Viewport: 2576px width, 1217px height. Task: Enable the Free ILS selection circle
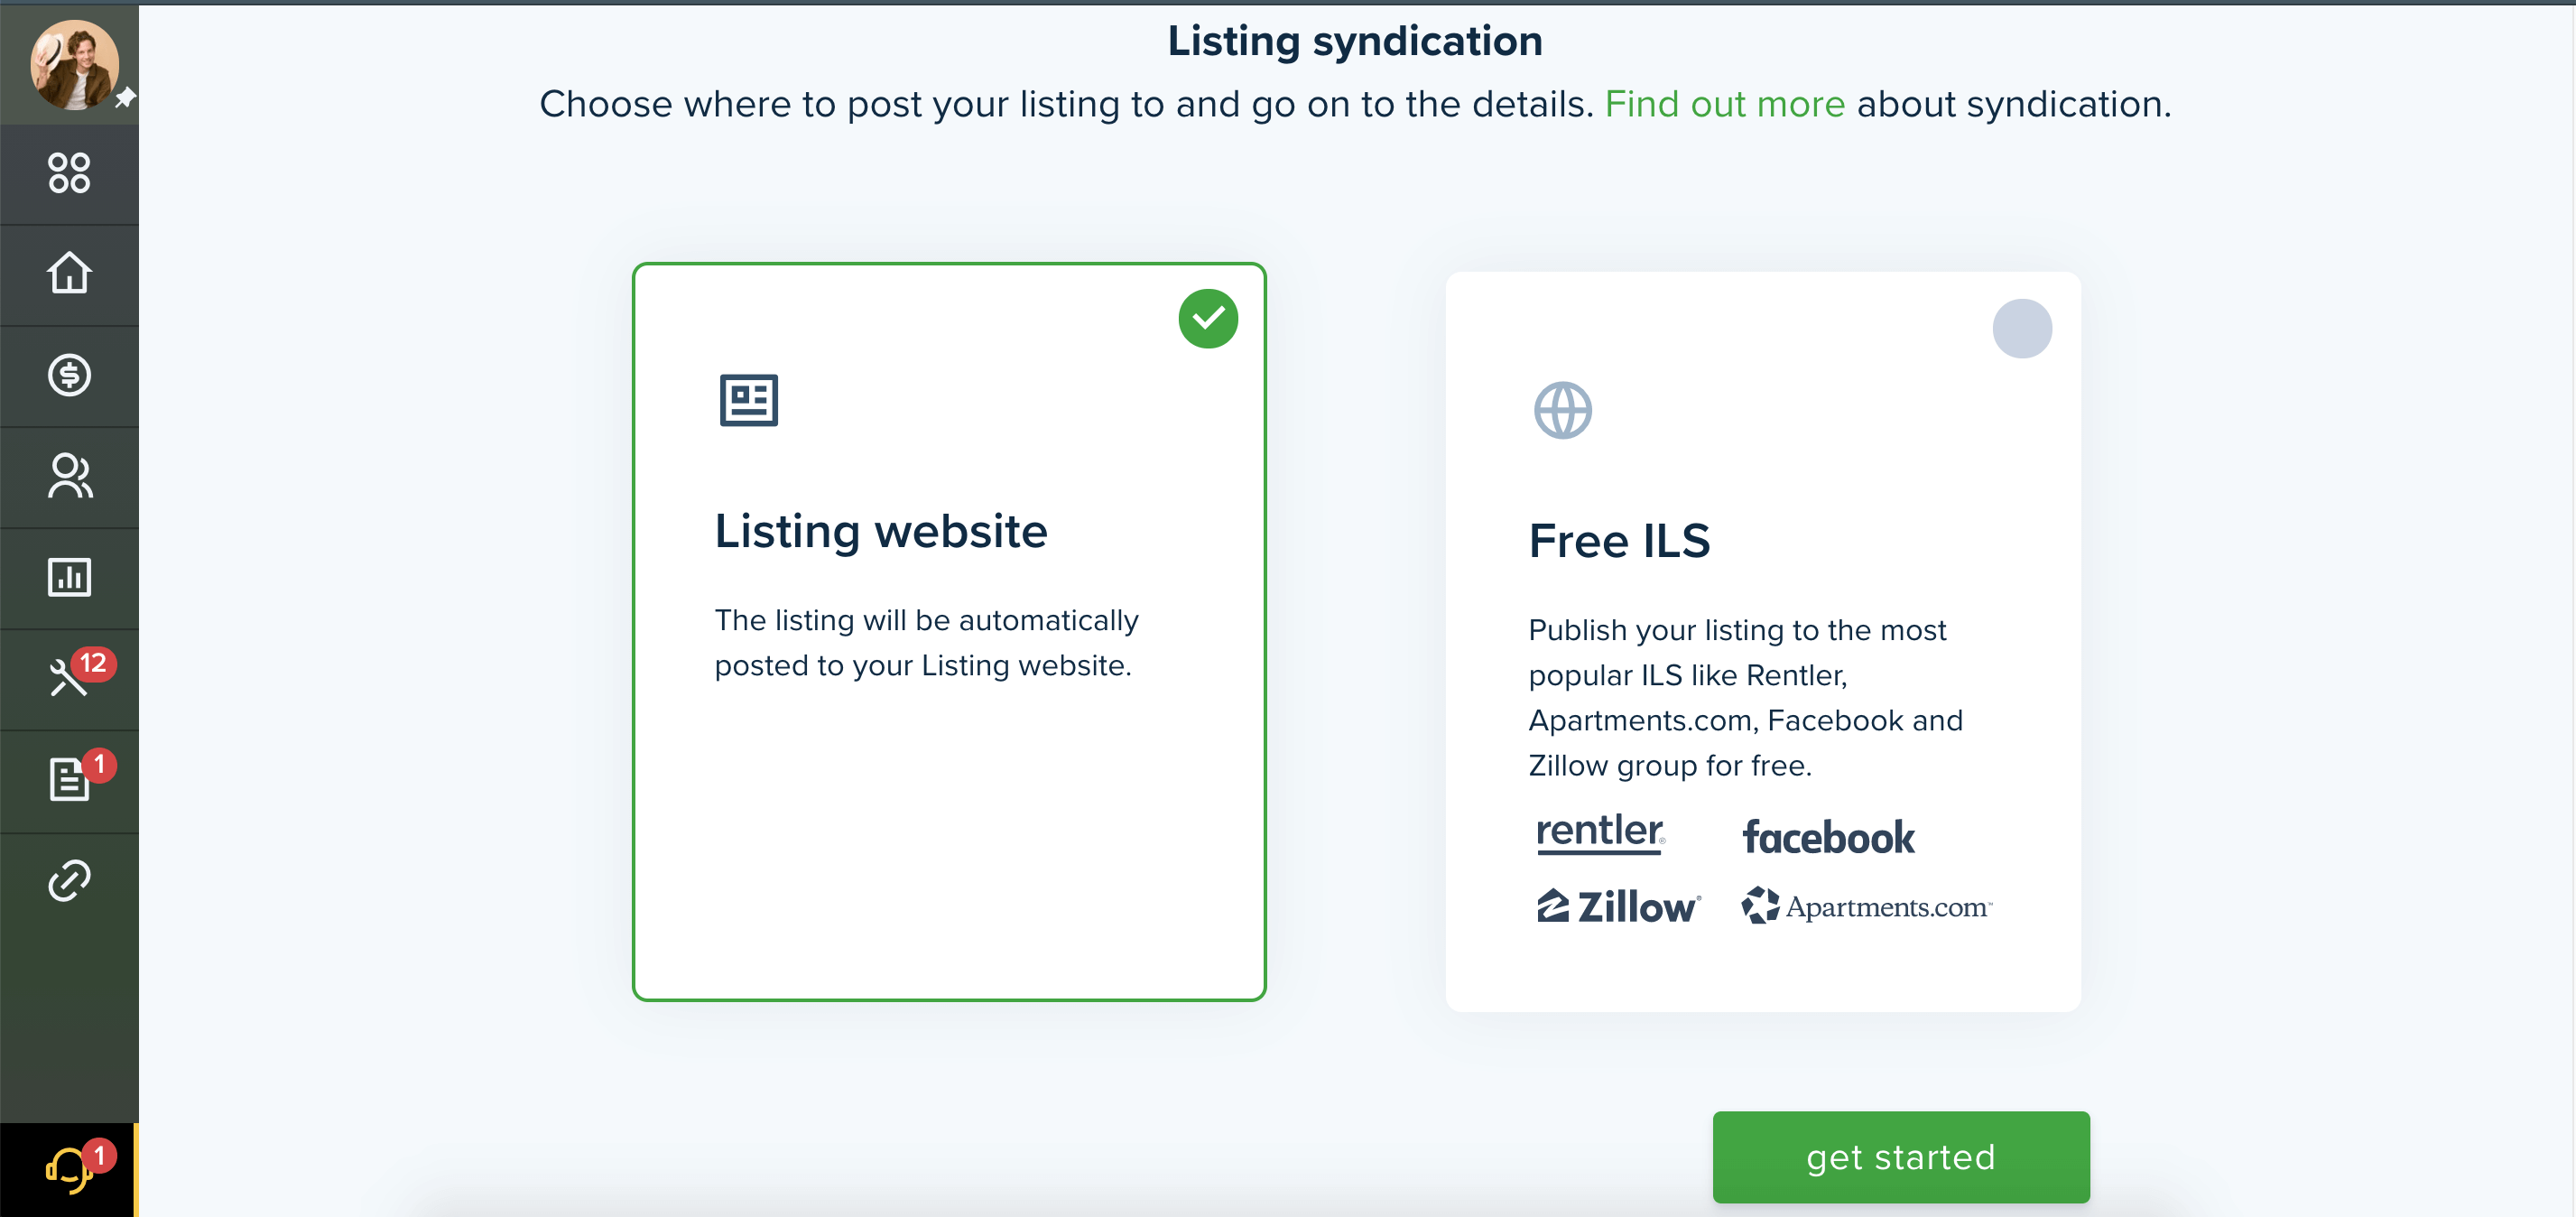[2022, 328]
